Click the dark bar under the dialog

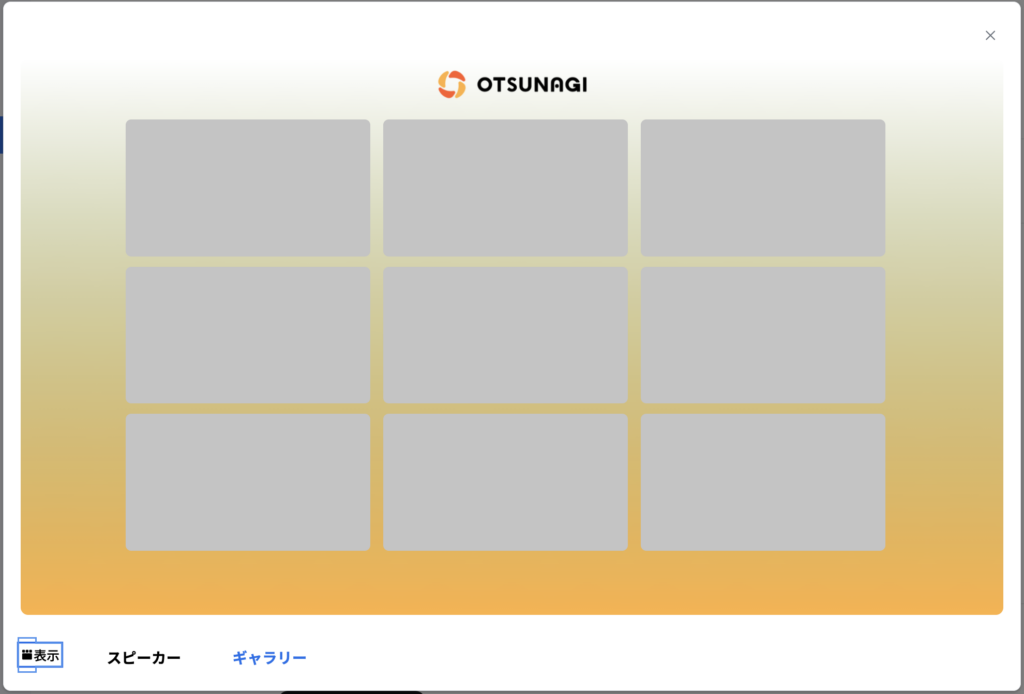click(350, 691)
